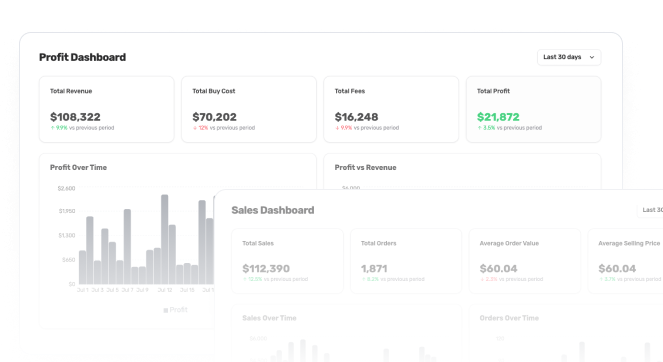Click the $2,600 y-axis label
Image resolution: width=663 pixels, height=362 pixels.
66,188
